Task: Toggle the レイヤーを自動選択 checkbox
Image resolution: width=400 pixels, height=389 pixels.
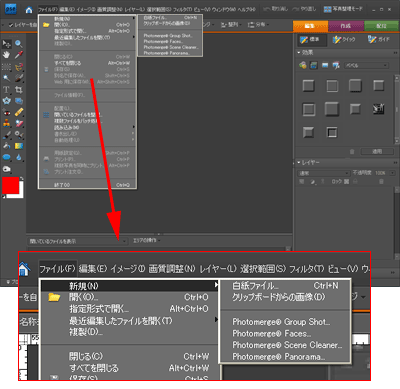Action: 11,25
